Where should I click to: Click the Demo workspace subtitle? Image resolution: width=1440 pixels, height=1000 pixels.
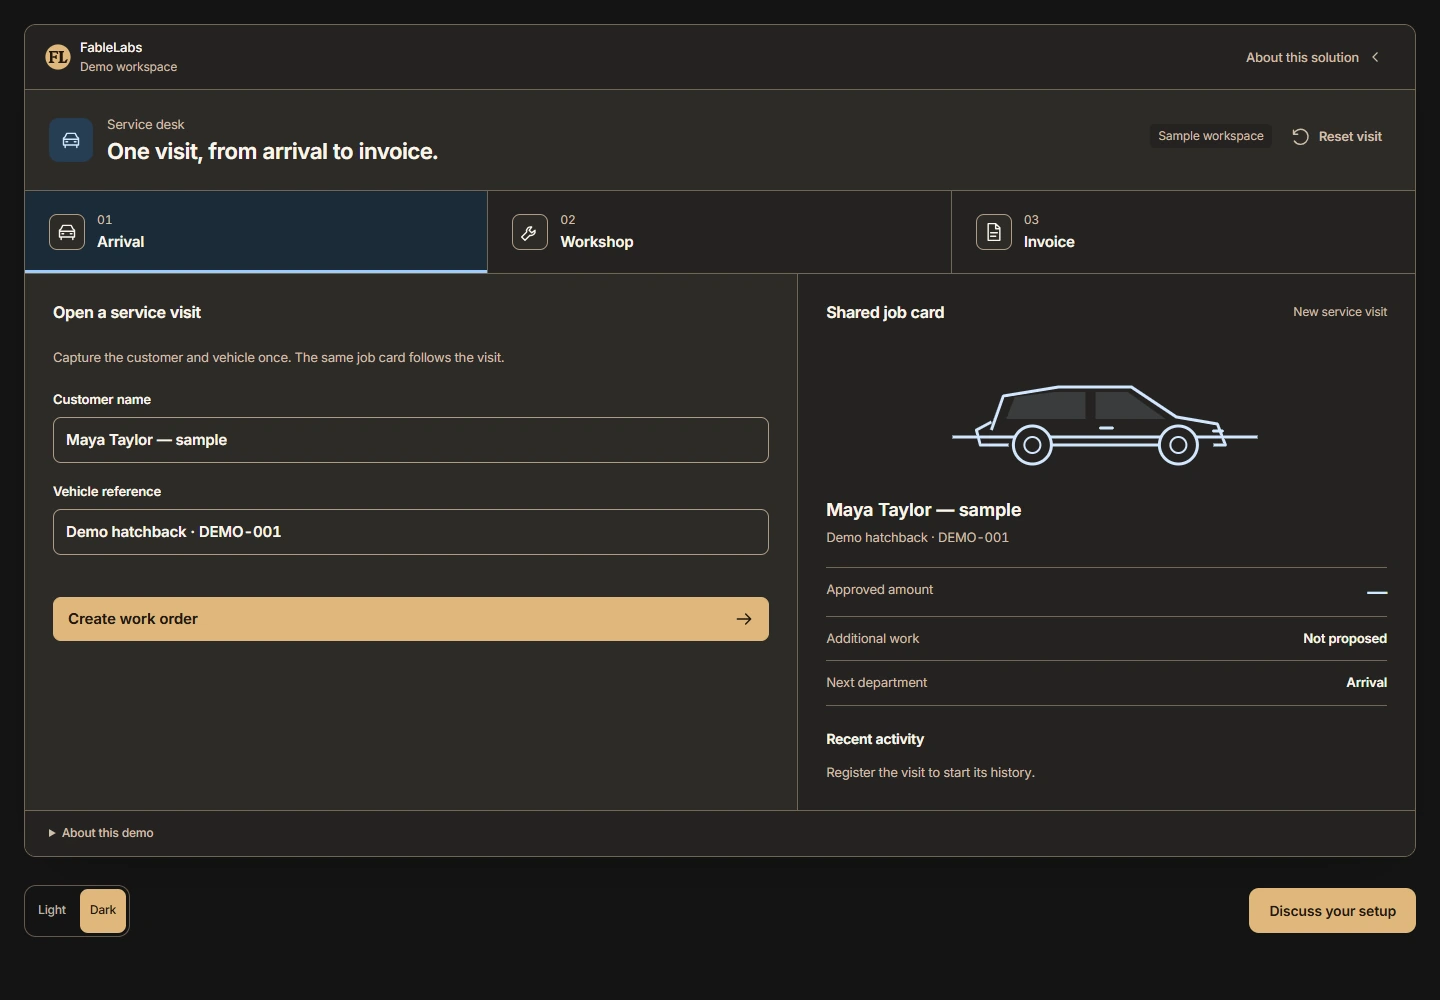click(129, 67)
